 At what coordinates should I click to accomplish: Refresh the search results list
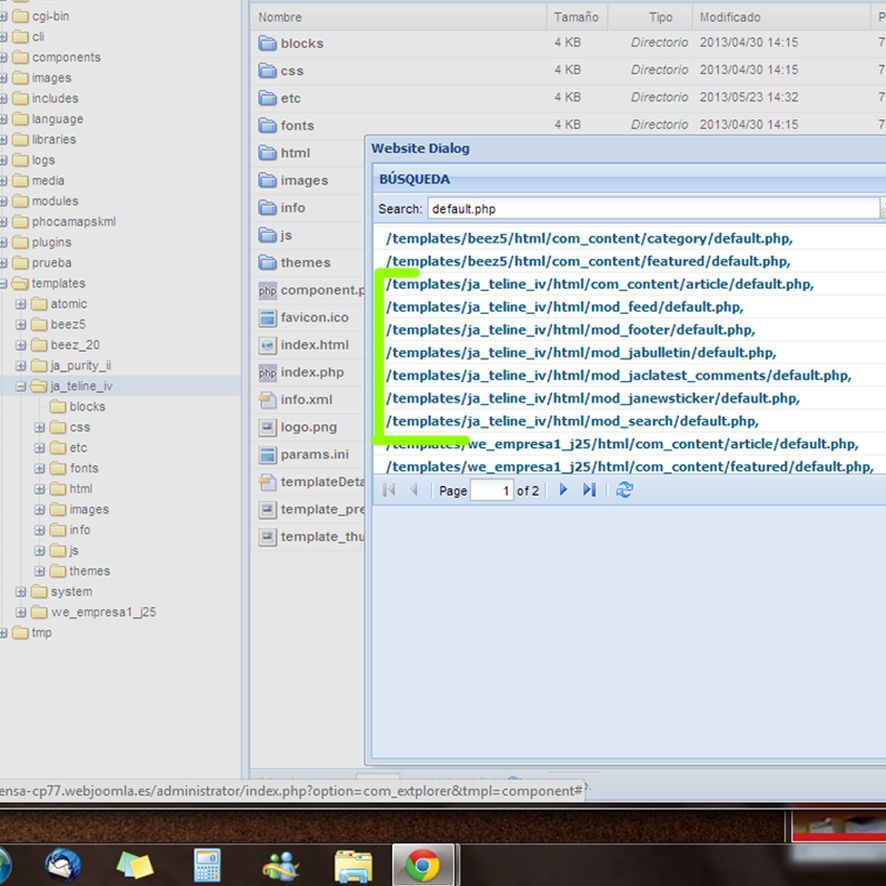[x=624, y=490]
